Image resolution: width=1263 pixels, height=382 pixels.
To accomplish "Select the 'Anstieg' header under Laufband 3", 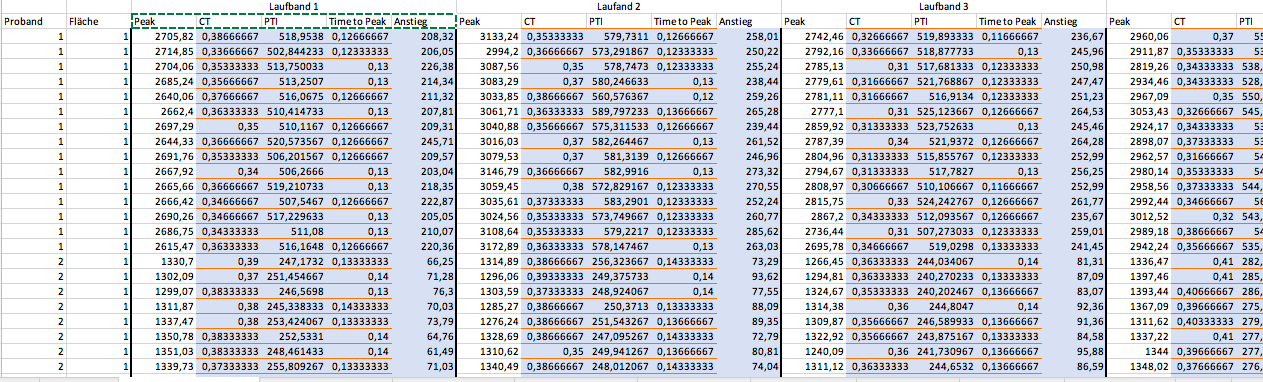I will pos(1073,21).
